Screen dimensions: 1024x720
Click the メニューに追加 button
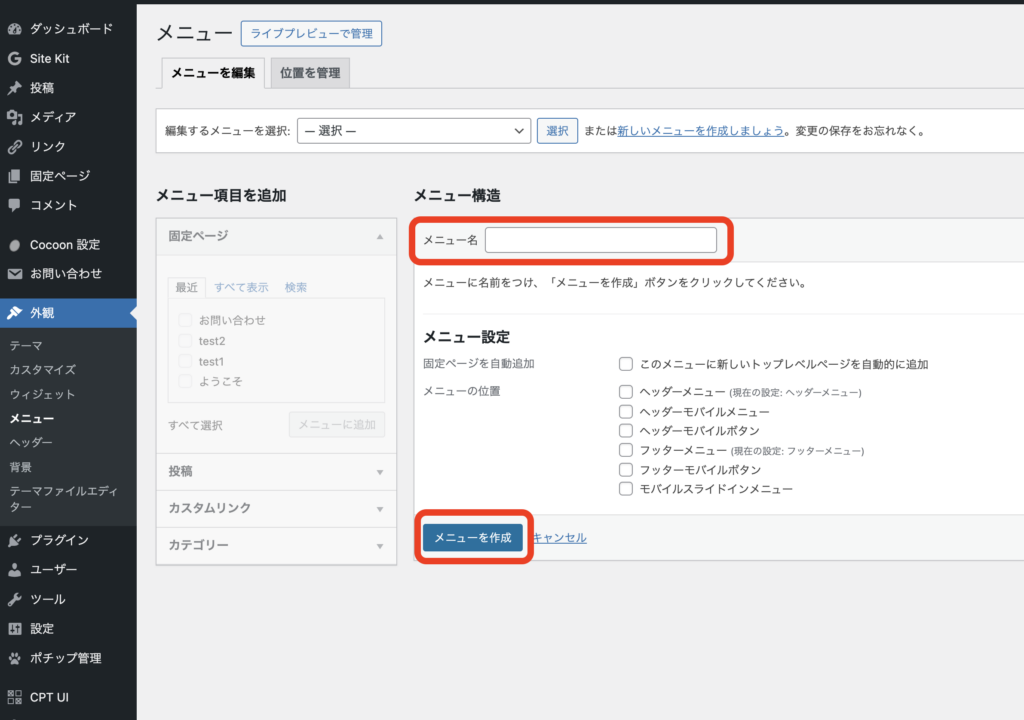[x=337, y=425]
